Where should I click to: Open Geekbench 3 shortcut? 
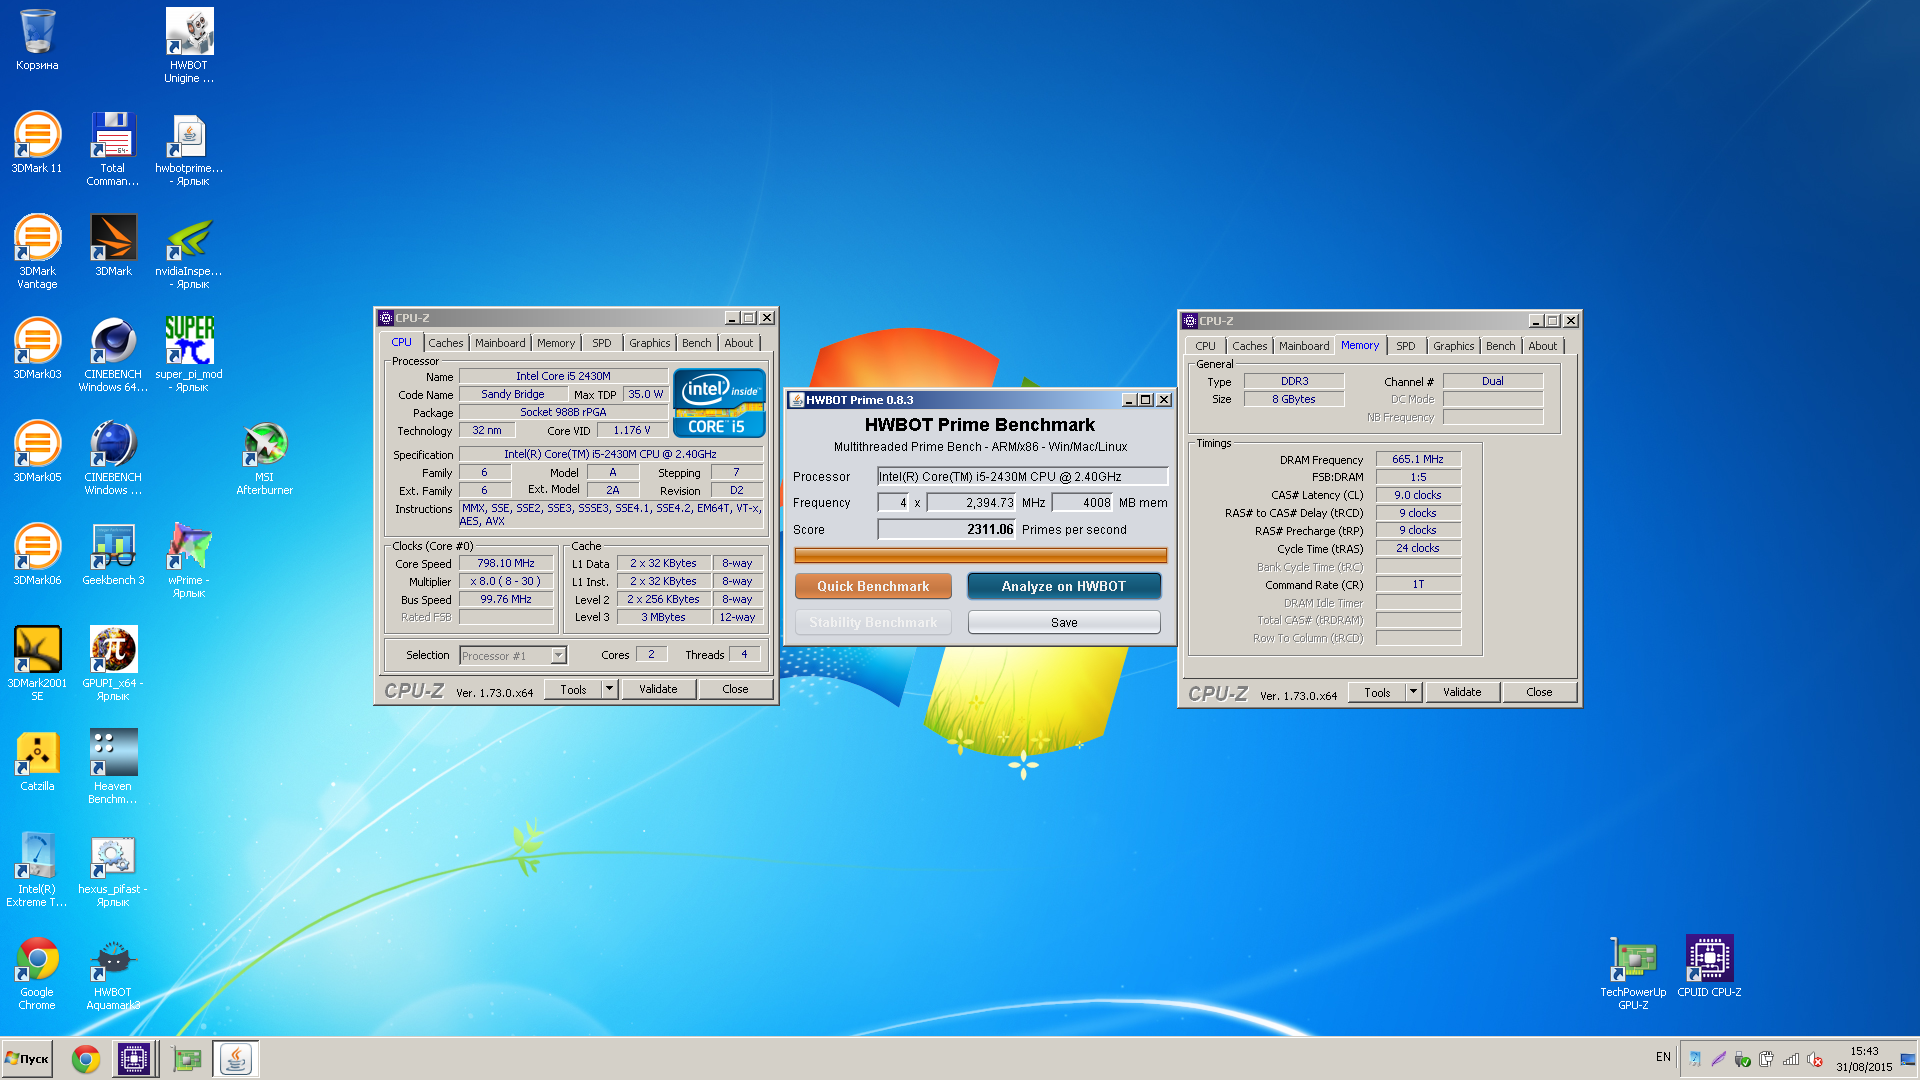click(x=113, y=555)
